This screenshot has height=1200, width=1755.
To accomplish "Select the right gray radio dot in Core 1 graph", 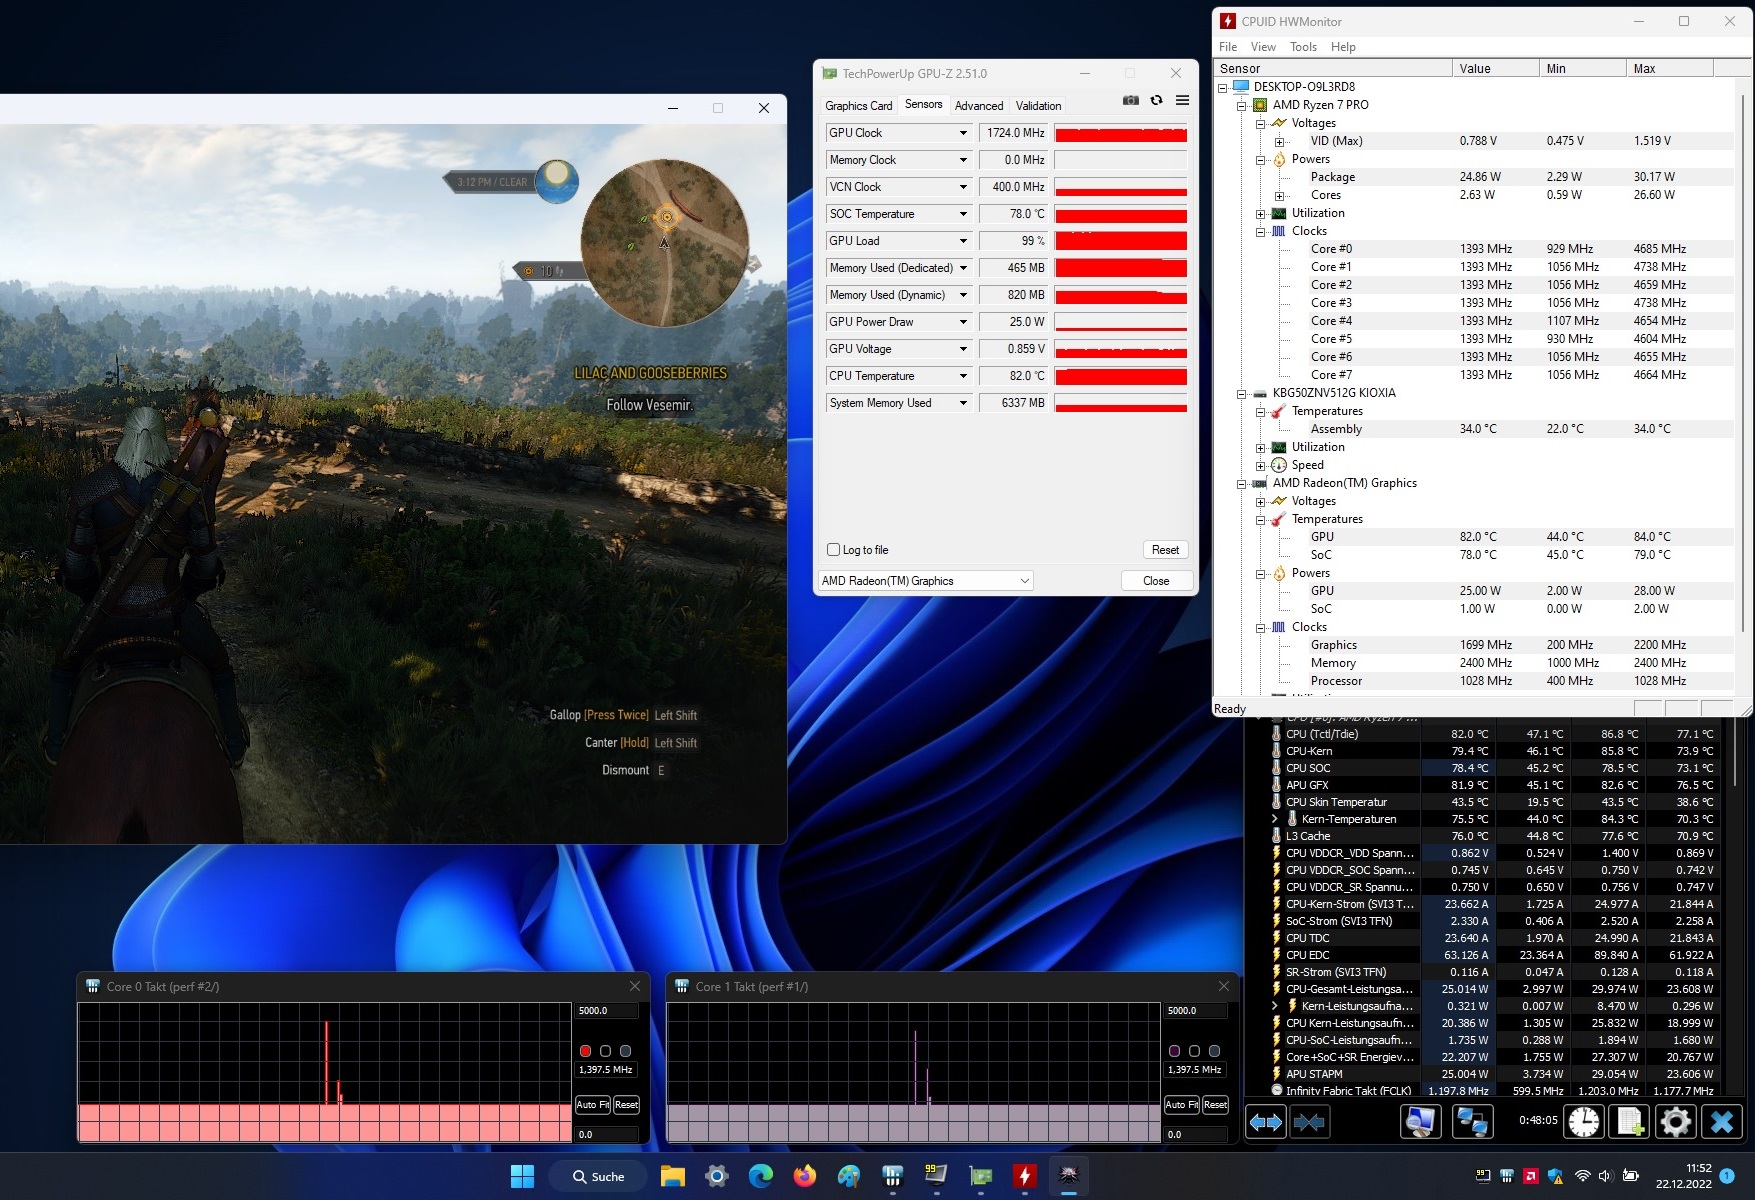I will click(x=1214, y=1051).
